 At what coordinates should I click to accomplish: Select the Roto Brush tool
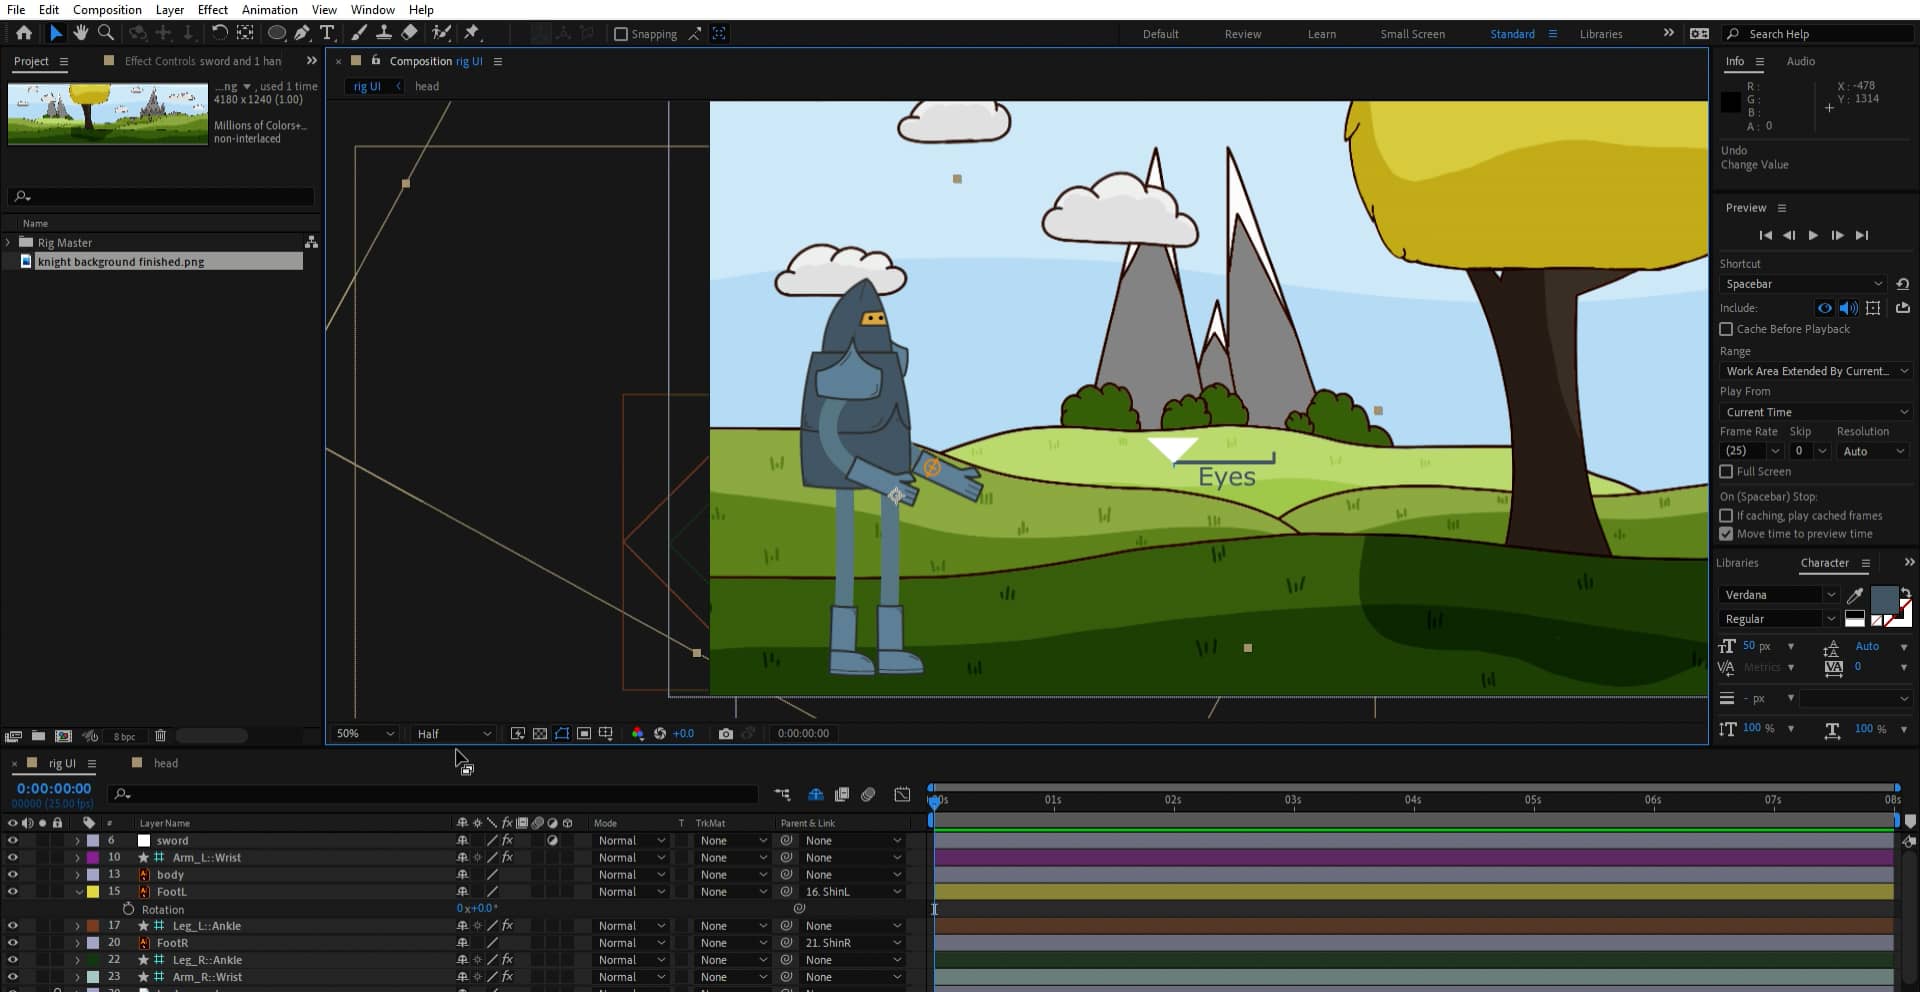pos(443,33)
